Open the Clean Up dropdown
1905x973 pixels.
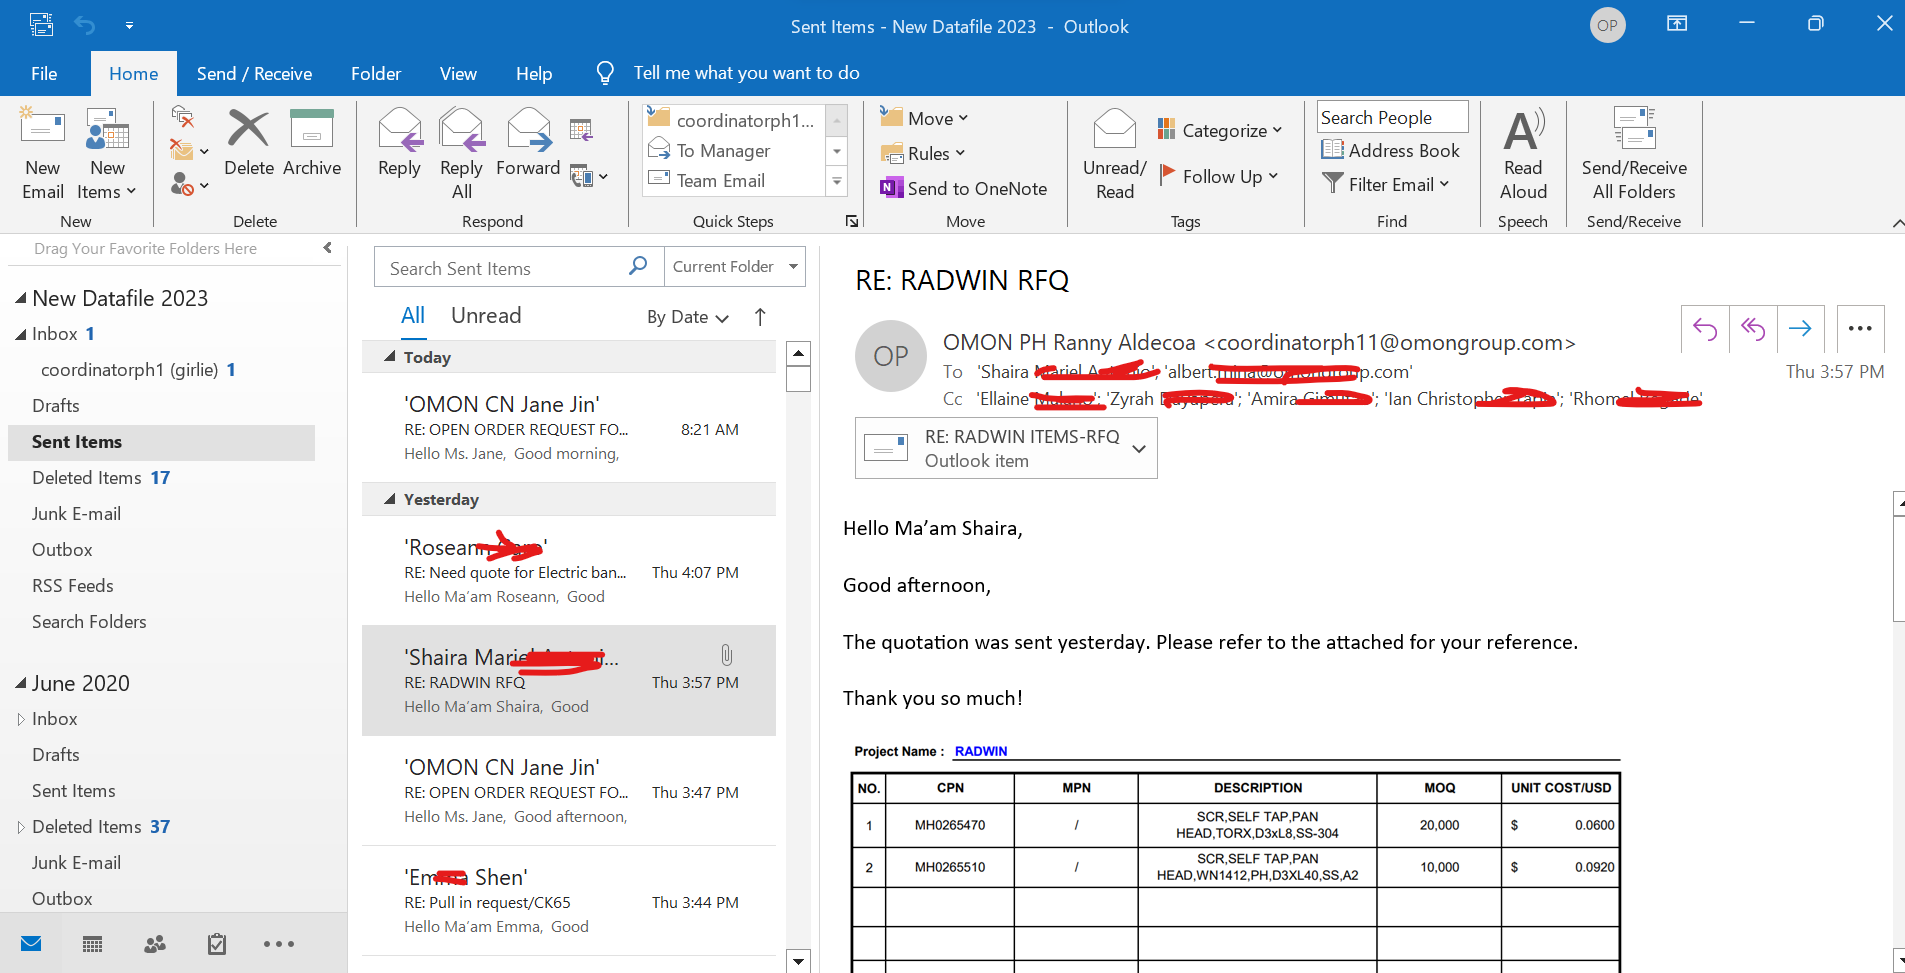pos(188,151)
